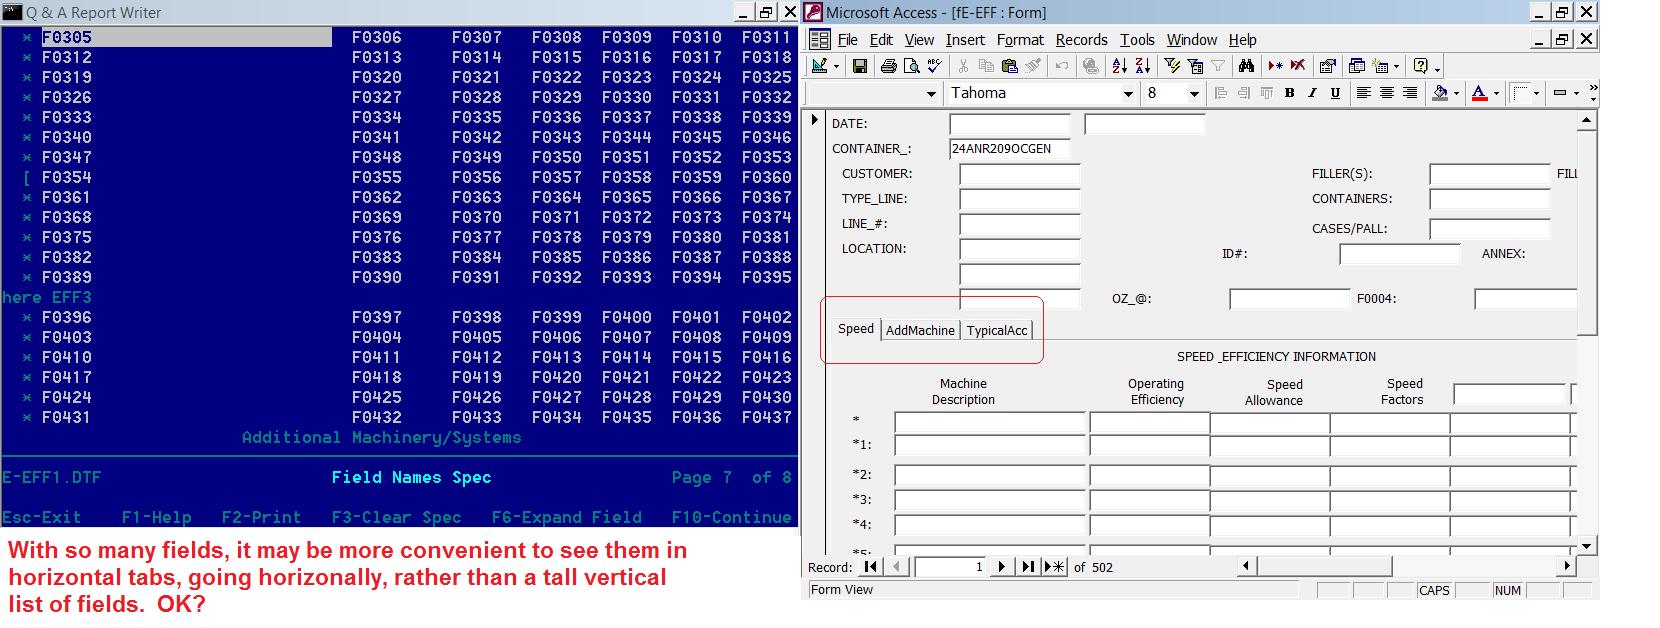1660x628 pixels.
Task: Click the Insert Hyperlink globe icon
Action: pos(1091,66)
